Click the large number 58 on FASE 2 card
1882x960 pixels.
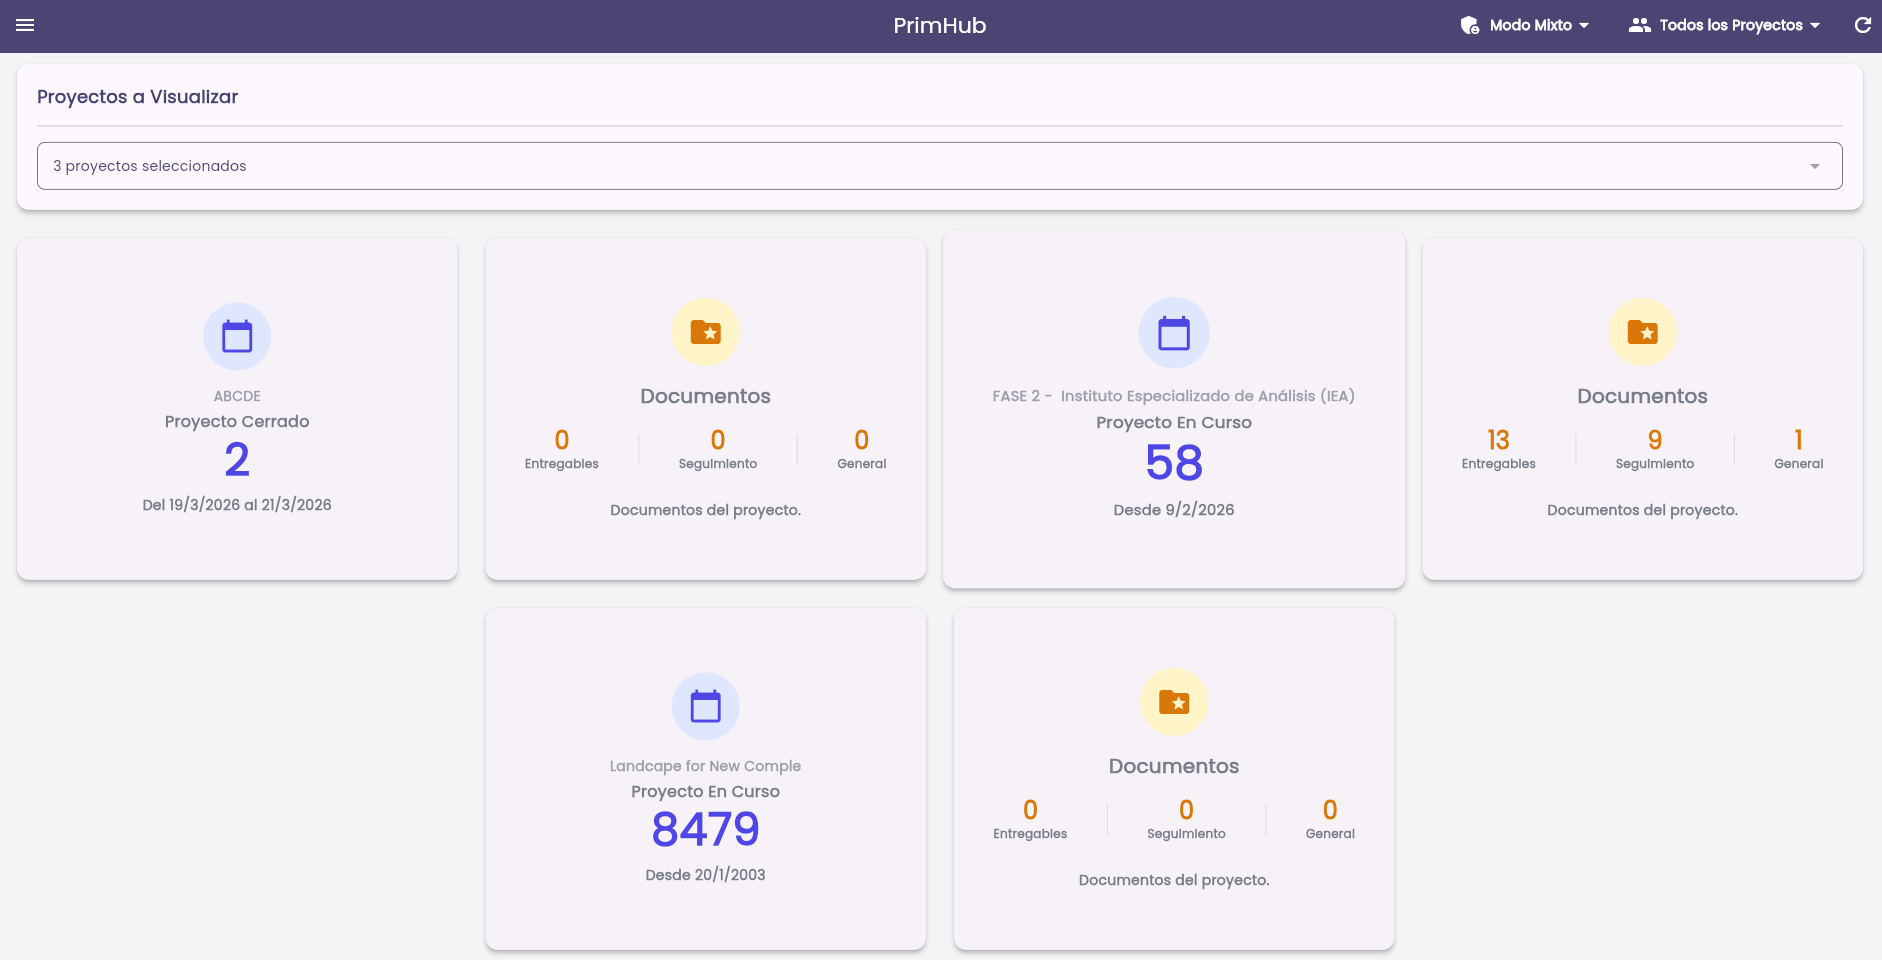coord(1174,463)
